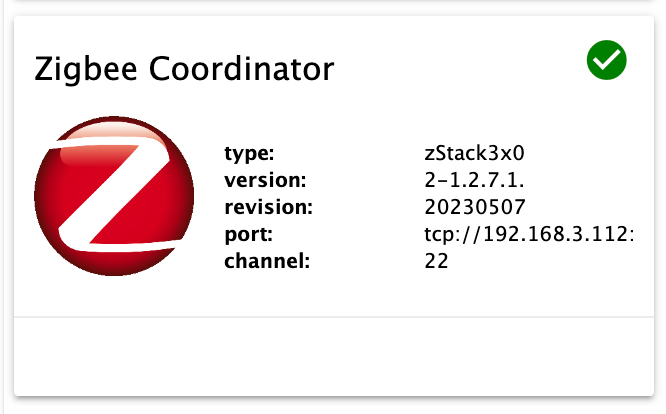This screenshot has width=666, height=414.
Task: Click the gray strip above the coordinator card
Action: point(333,8)
